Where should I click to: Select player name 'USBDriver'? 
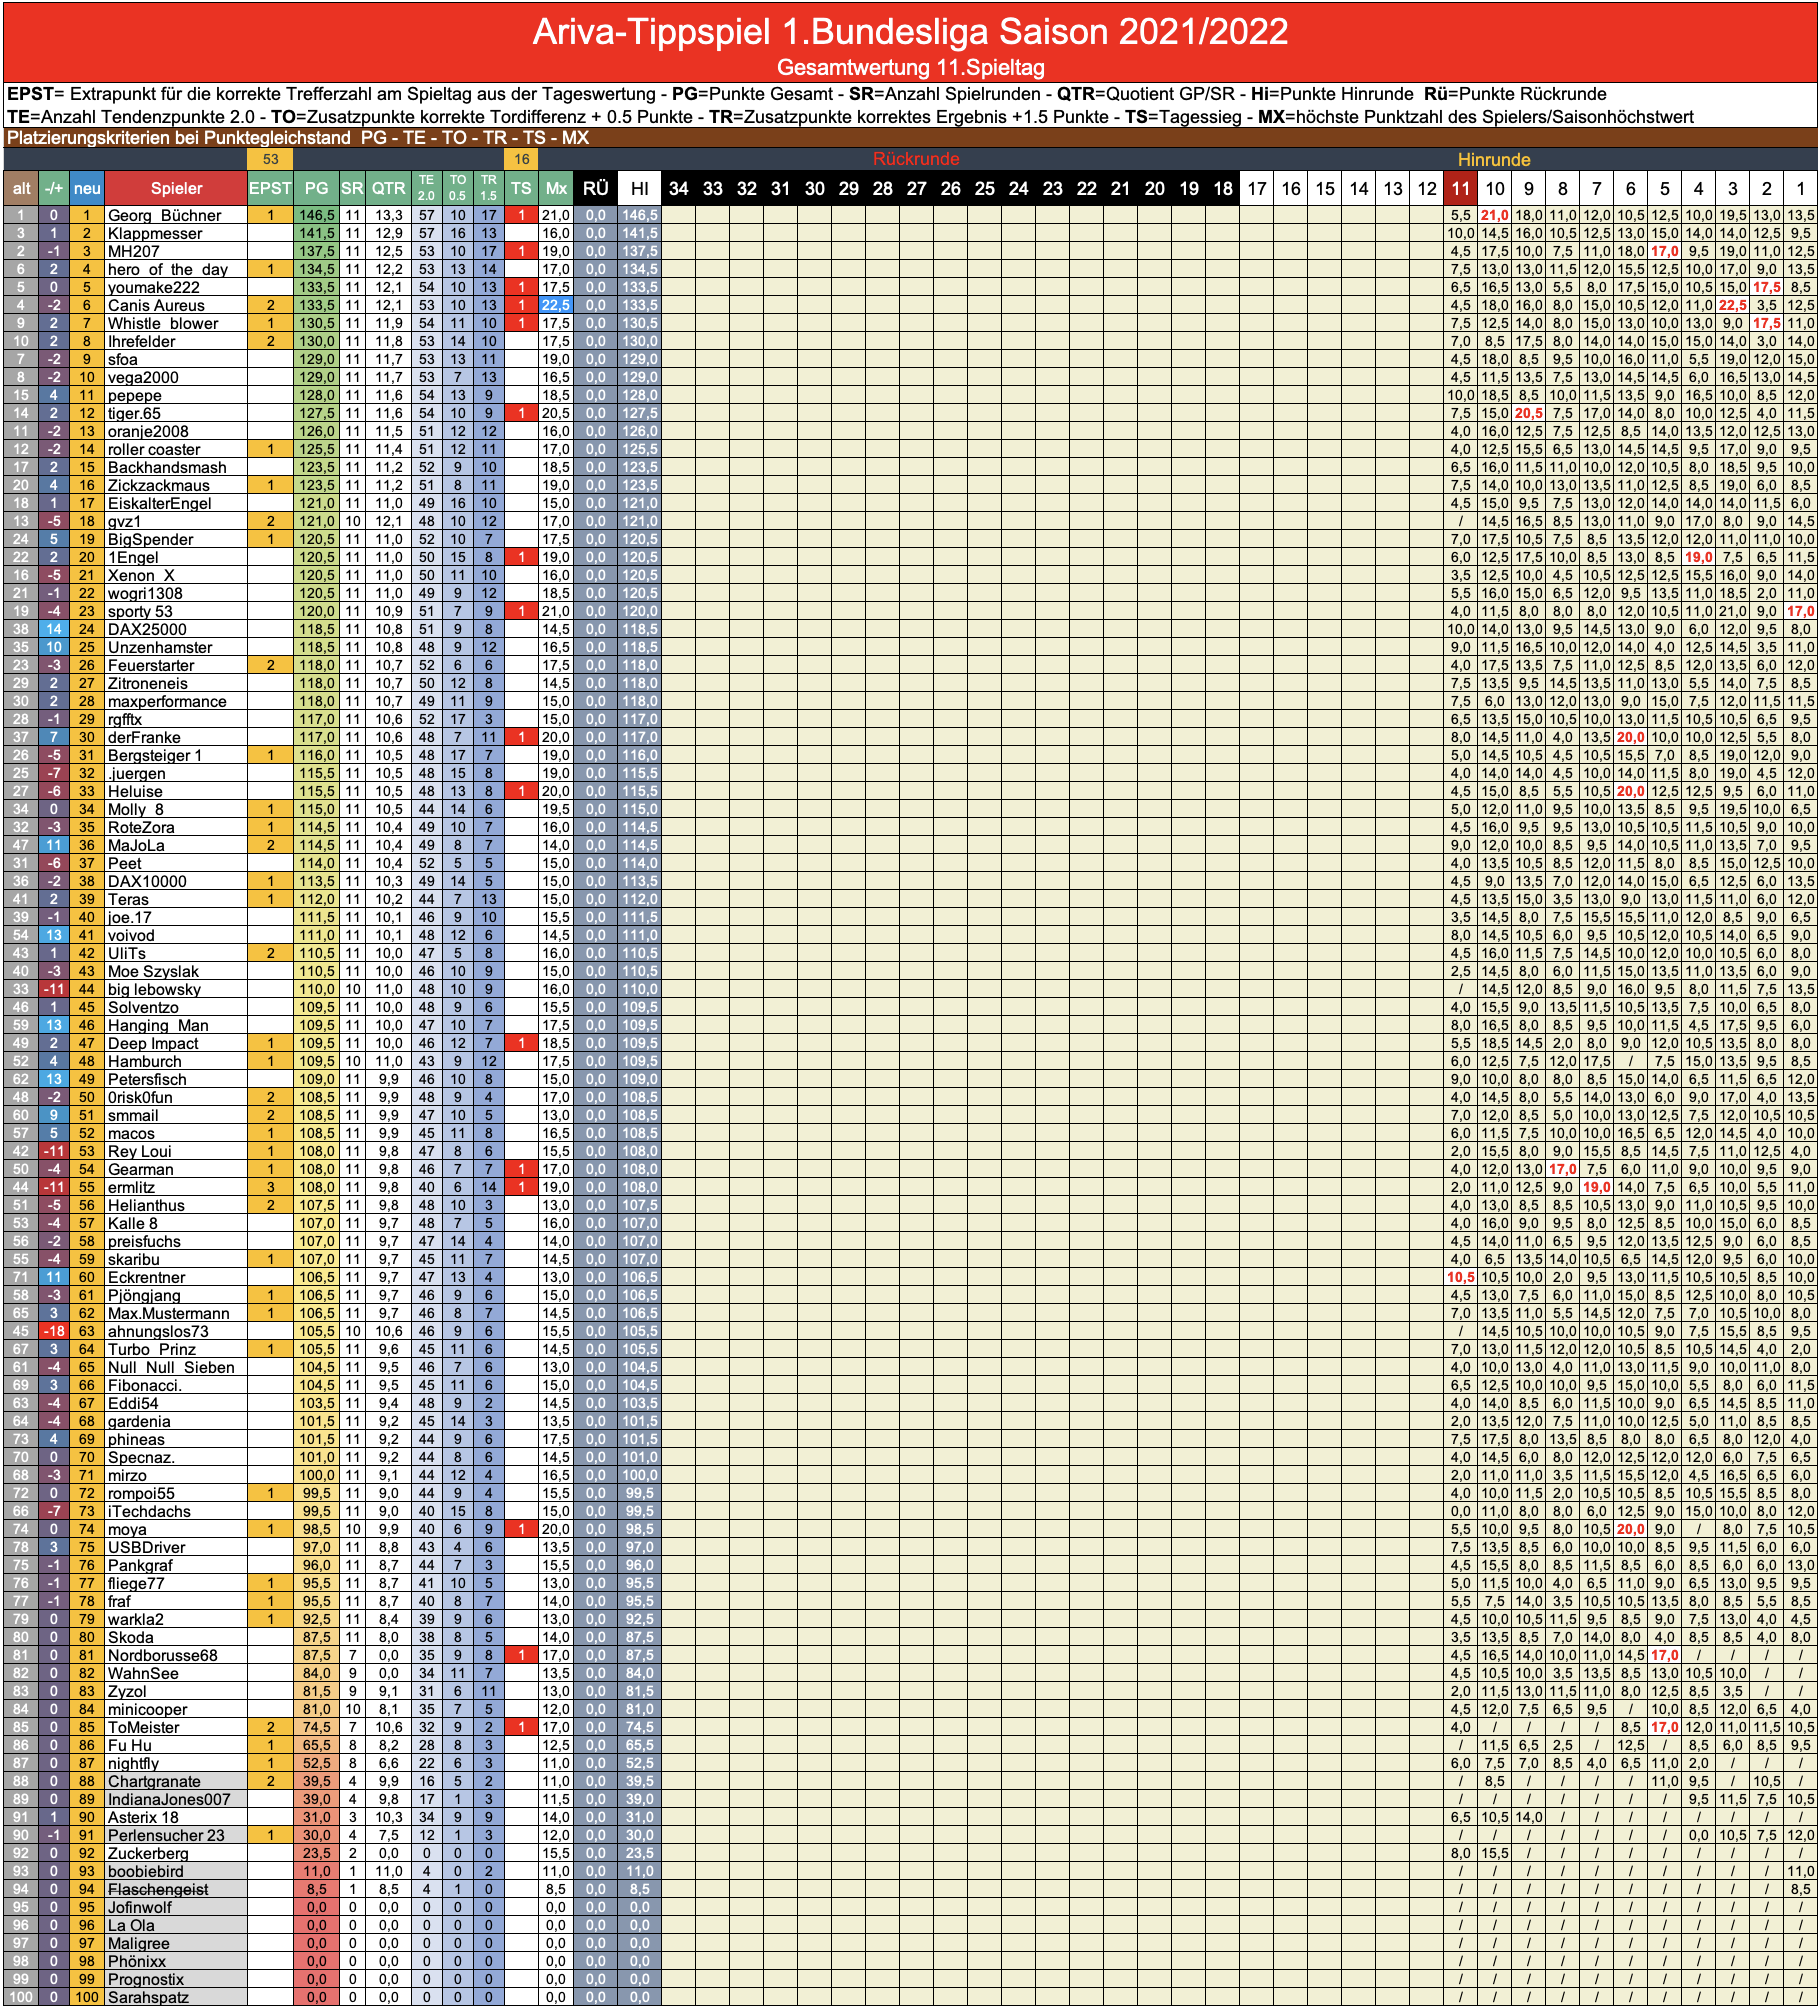click(147, 1547)
